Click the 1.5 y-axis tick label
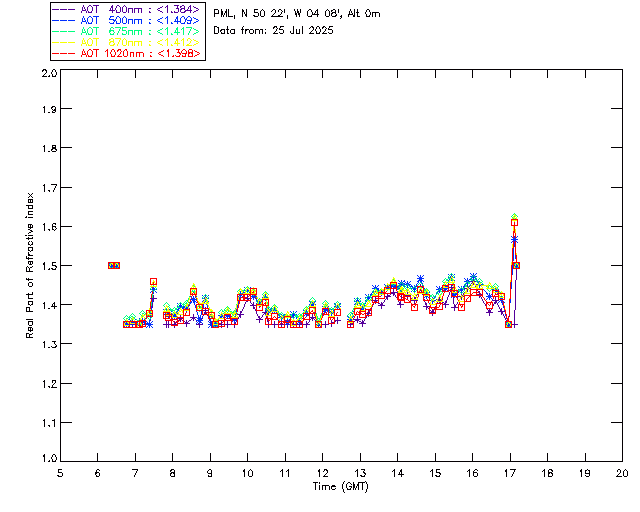Viewport: 640px width, 512px height. point(49,266)
